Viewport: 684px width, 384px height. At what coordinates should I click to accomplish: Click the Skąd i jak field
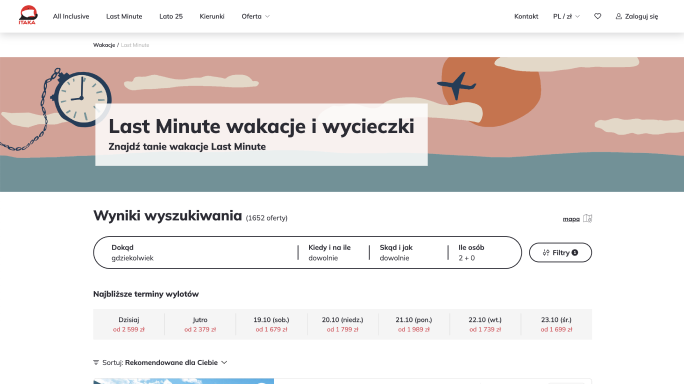(x=408, y=253)
